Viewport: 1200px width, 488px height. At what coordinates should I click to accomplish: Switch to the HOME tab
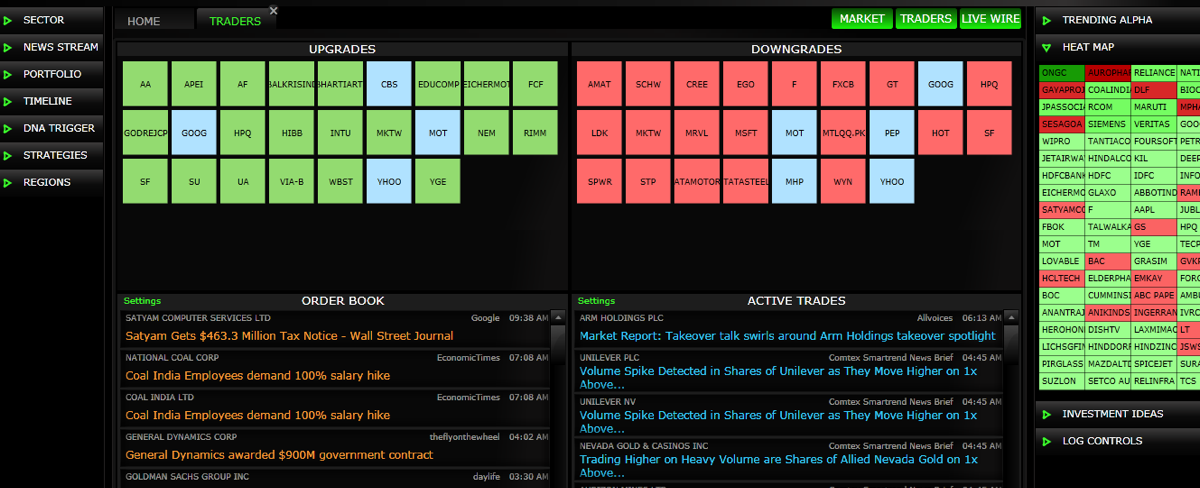click(x=154, y=21)
